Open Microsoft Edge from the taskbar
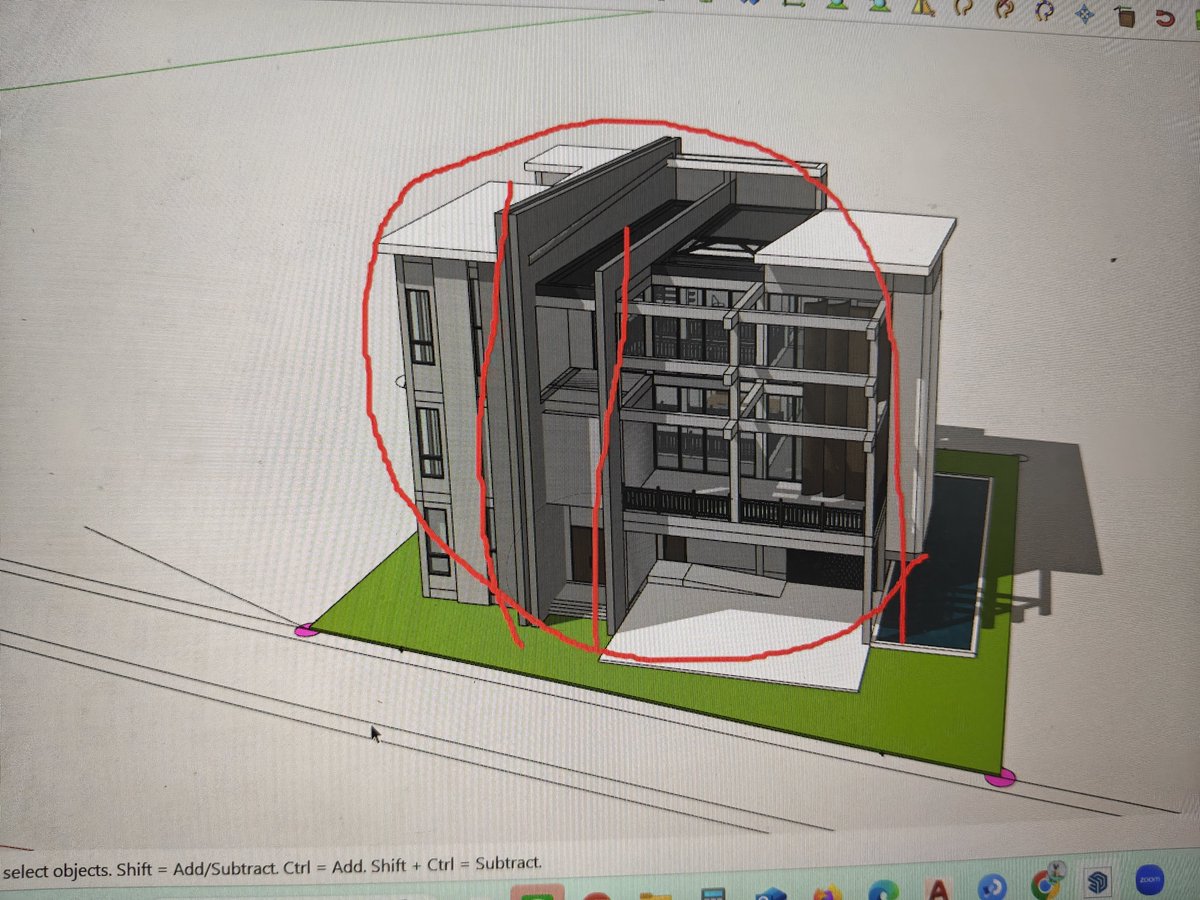The height and width of the screenshot is (900, 1200). 883,889
